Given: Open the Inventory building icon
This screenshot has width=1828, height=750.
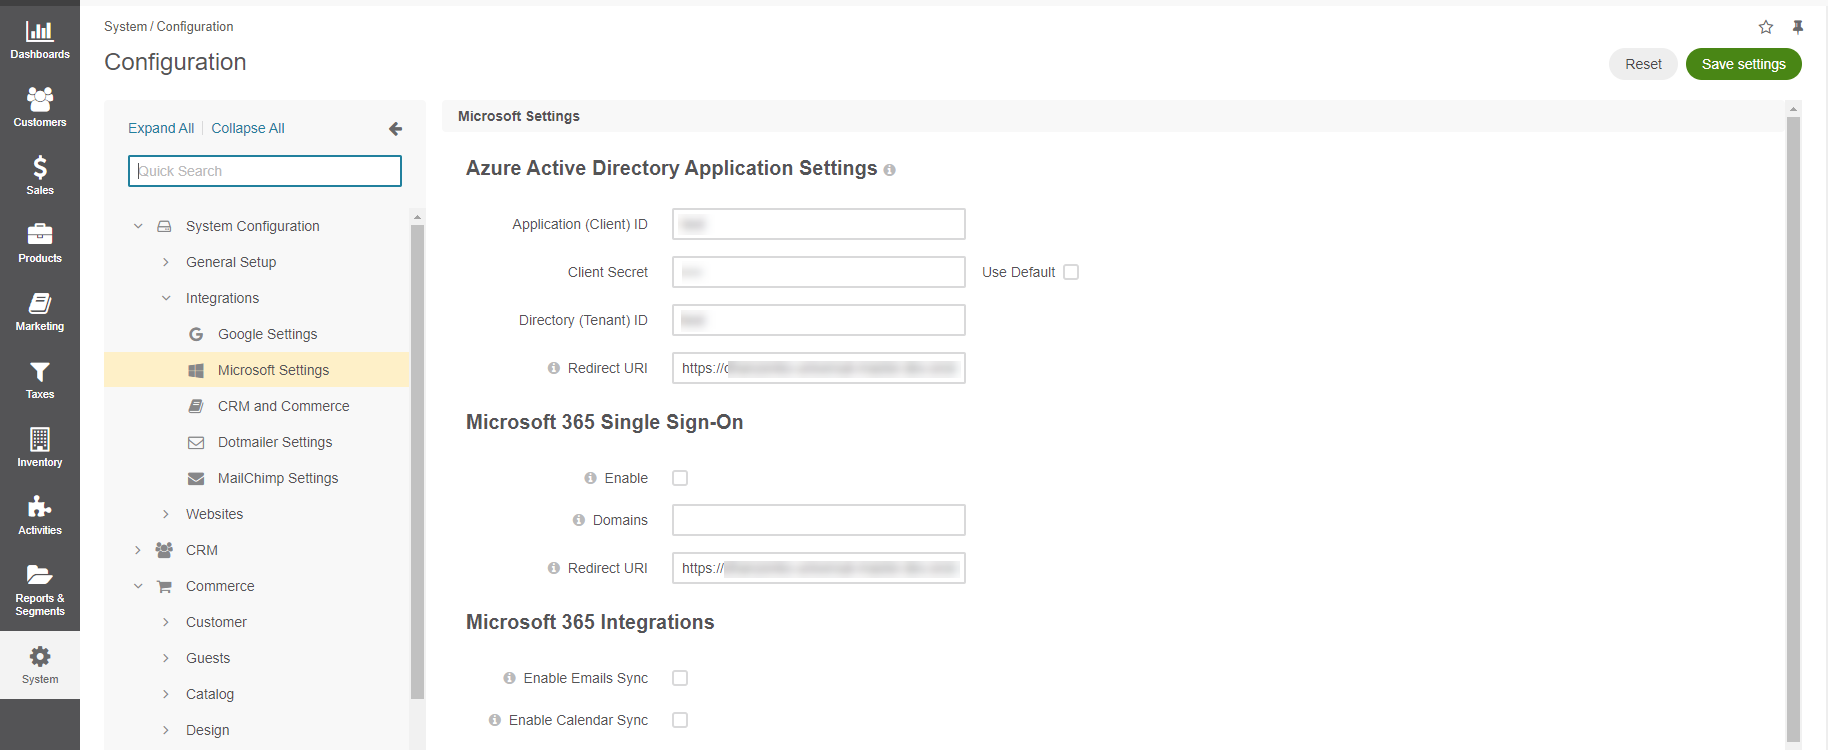Looking at the screenshot, I should pos(40,439).
